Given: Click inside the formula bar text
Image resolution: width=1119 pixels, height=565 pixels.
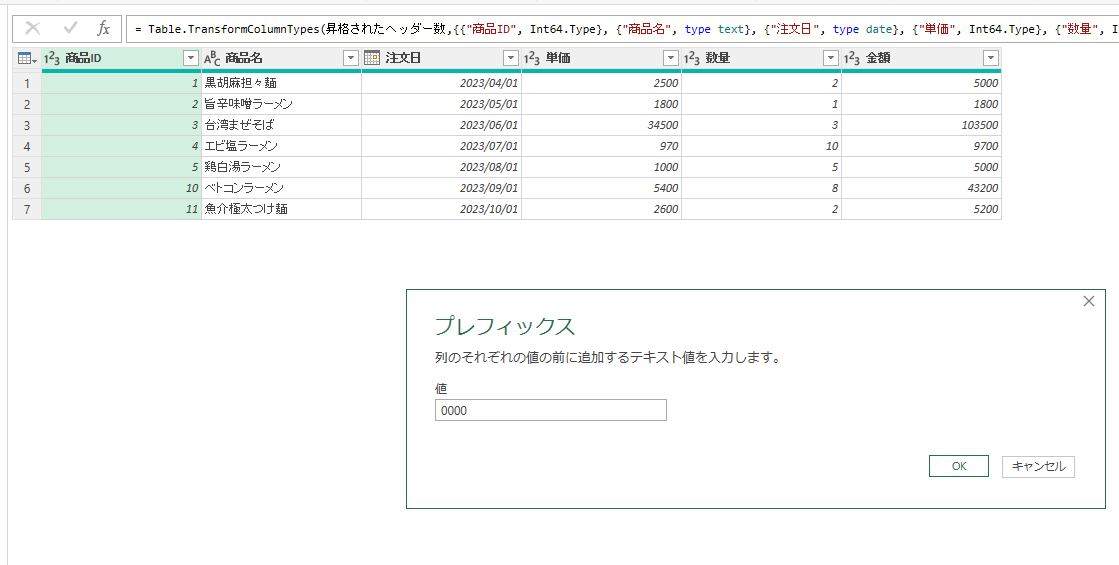Looking at the screenshot, I should (x=622, y=29).
